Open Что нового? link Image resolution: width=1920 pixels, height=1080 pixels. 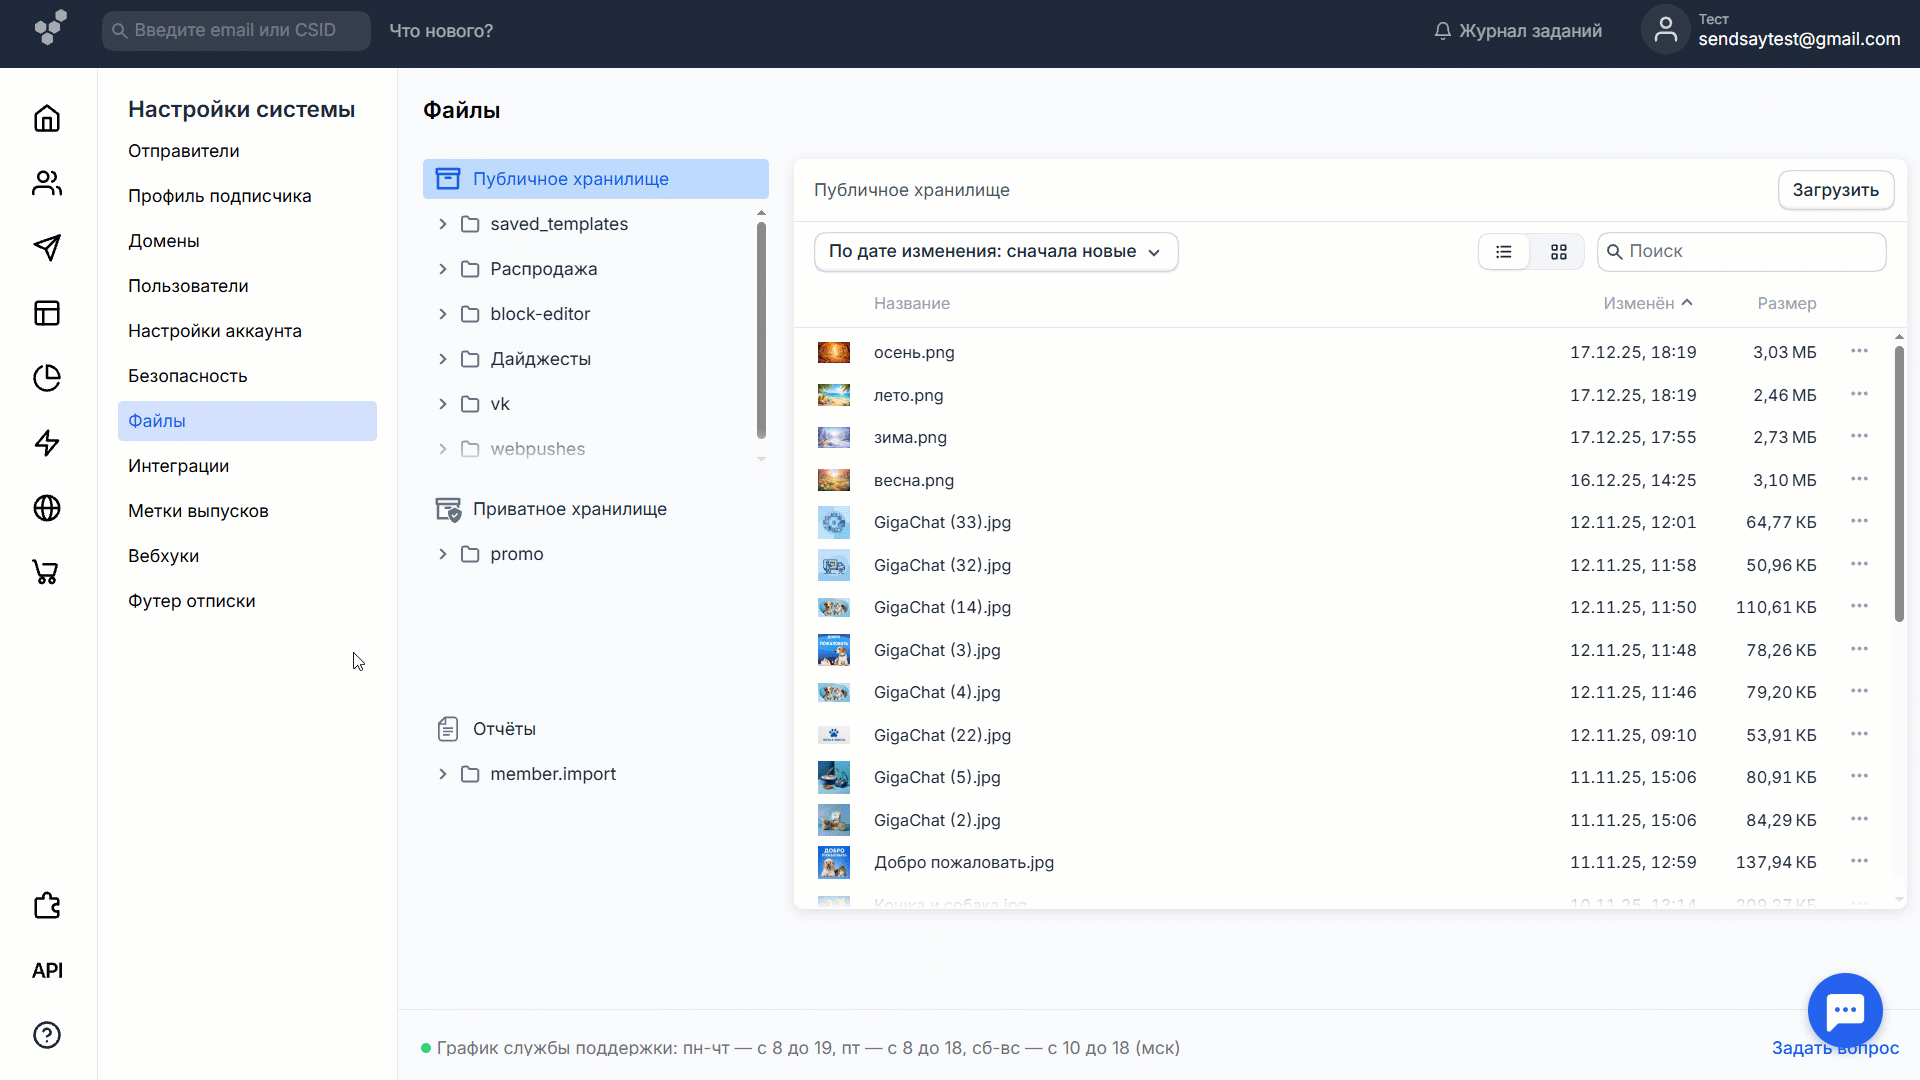coord(441,31)
